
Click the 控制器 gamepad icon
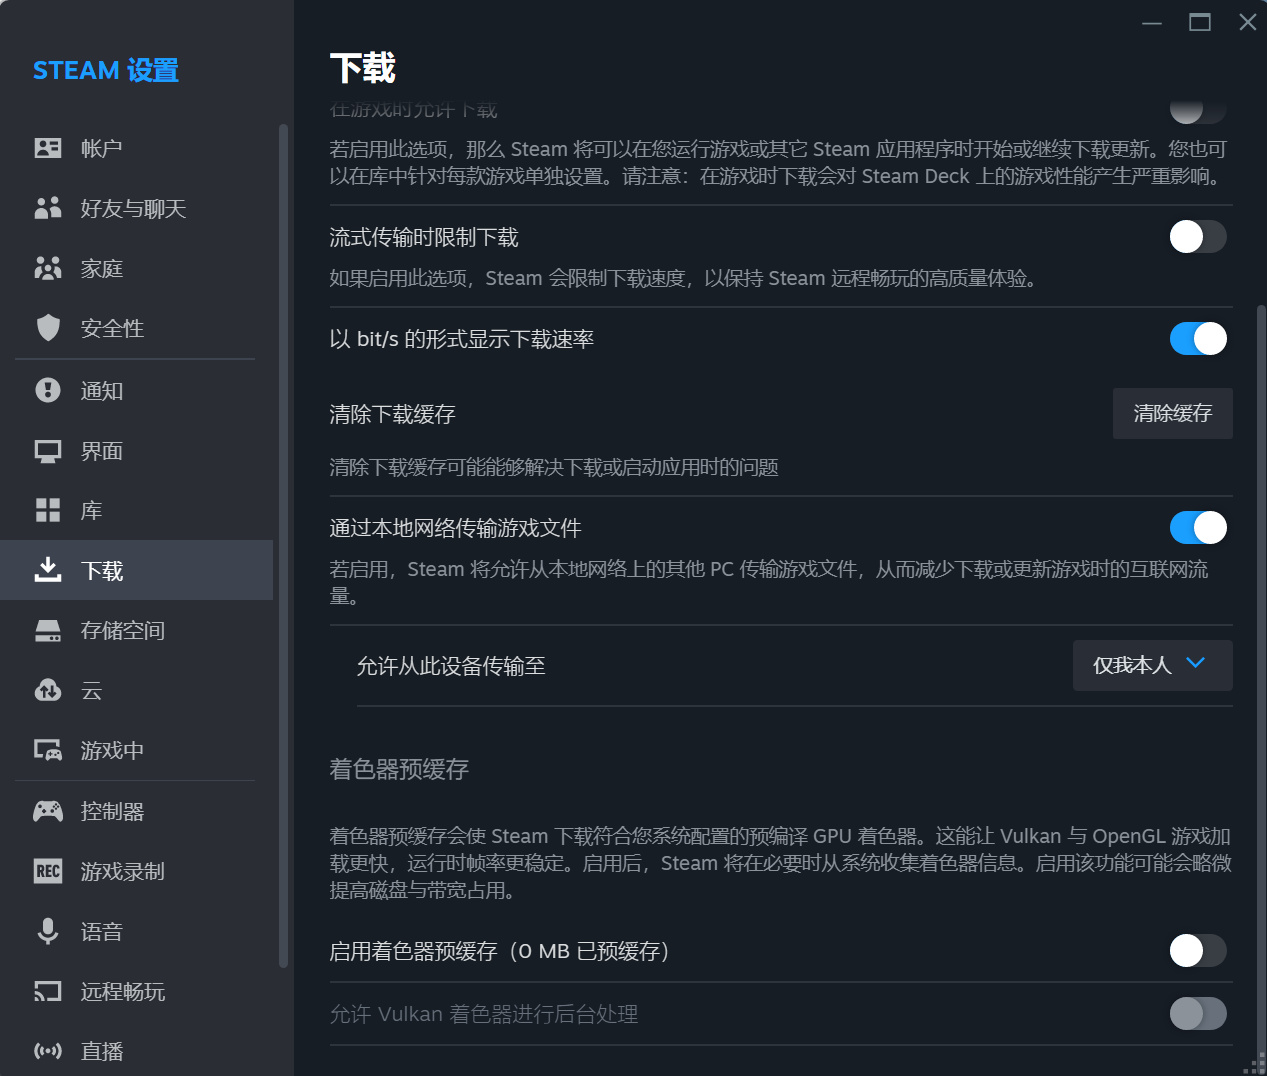(x=48, y=811)
